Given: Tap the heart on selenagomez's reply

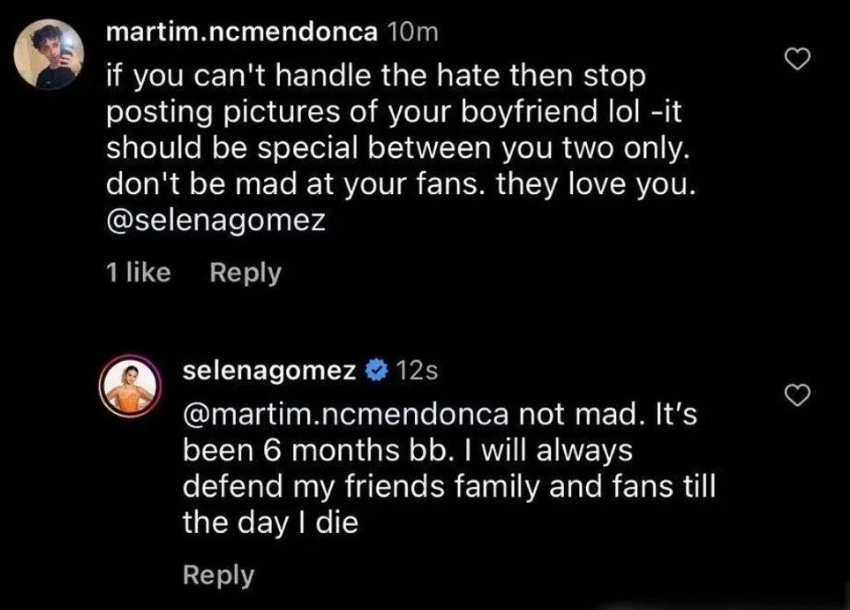Looking at the screenshot, I should point(797,398).
